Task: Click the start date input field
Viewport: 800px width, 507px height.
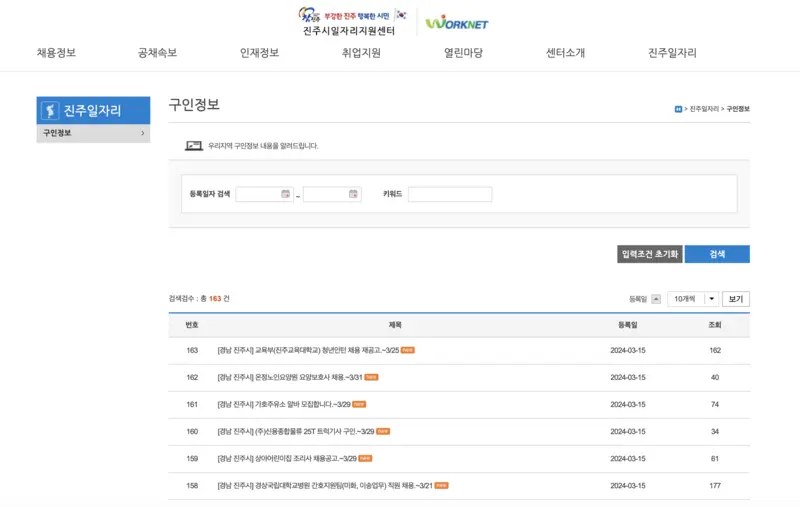Action: coord(264,194)
